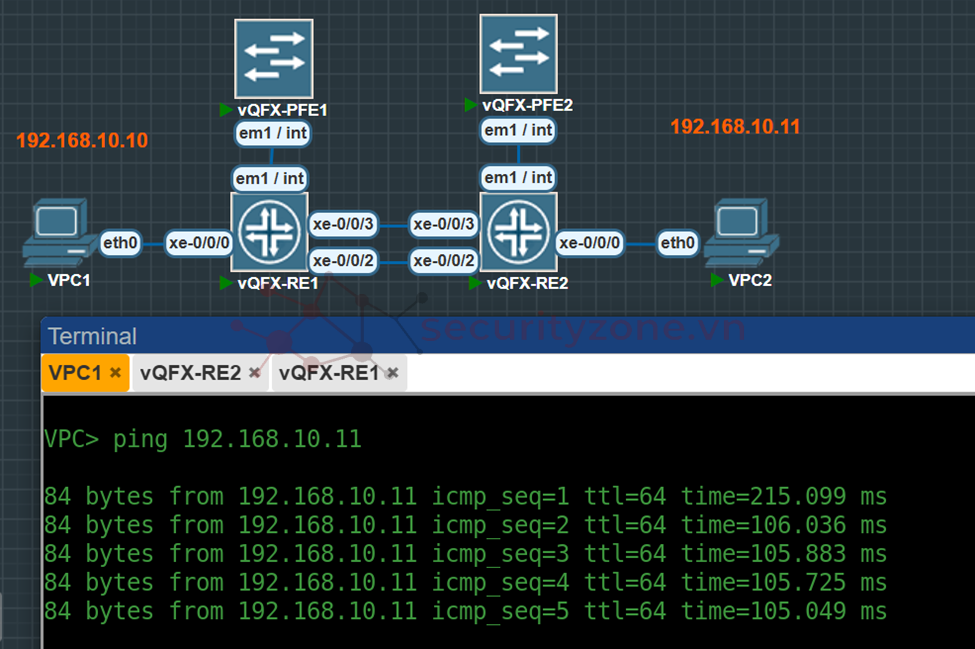Select the VPC2 computer icon

(x=740, y=232)
